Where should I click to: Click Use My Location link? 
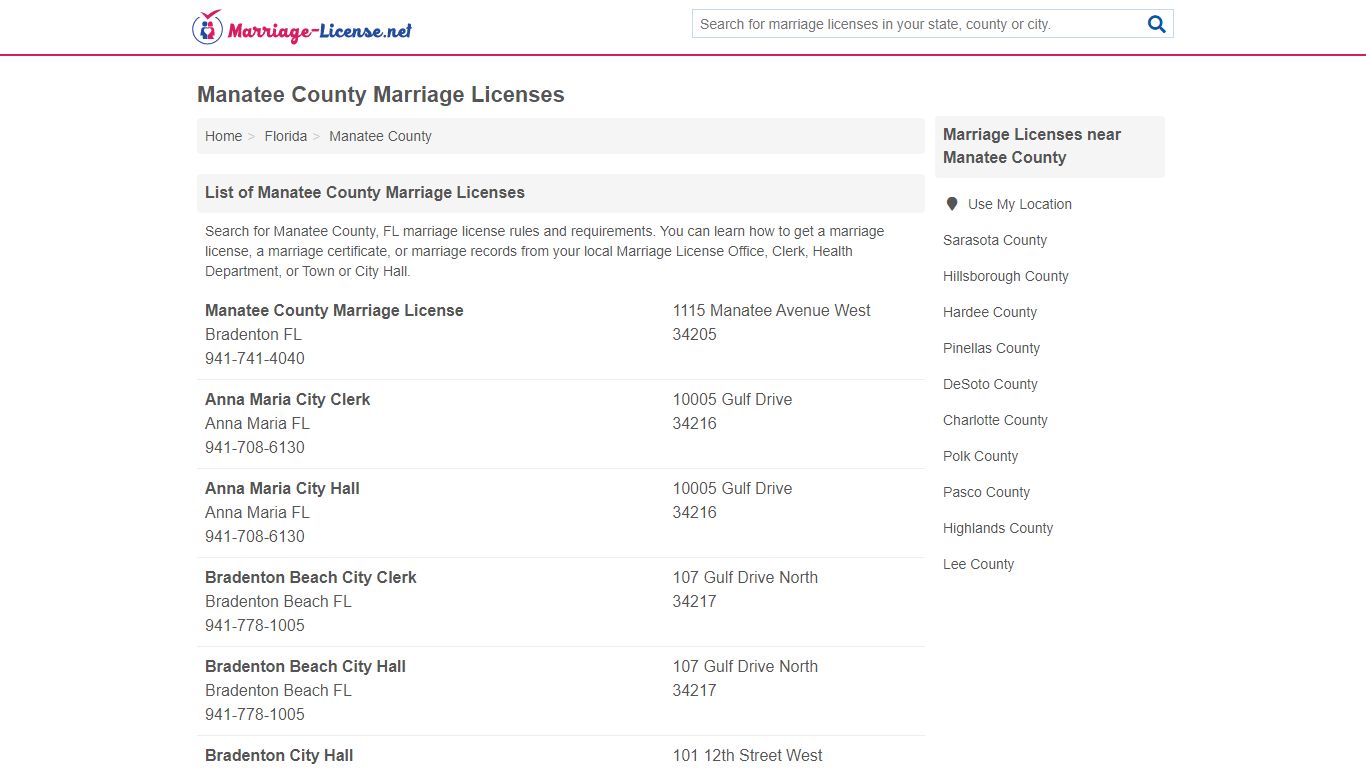tap(1020, 204)
